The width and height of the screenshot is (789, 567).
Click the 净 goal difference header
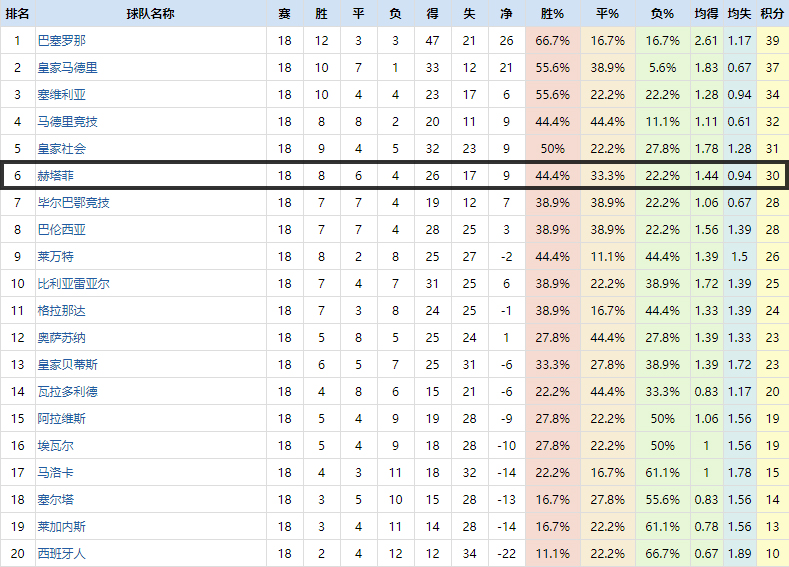point(506,14)
